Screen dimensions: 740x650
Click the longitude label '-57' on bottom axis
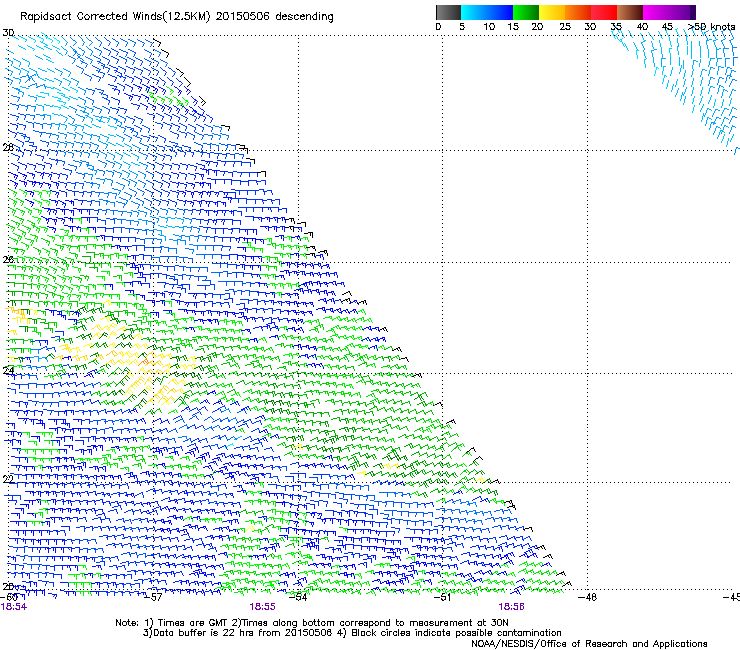(x=154, y=597)
